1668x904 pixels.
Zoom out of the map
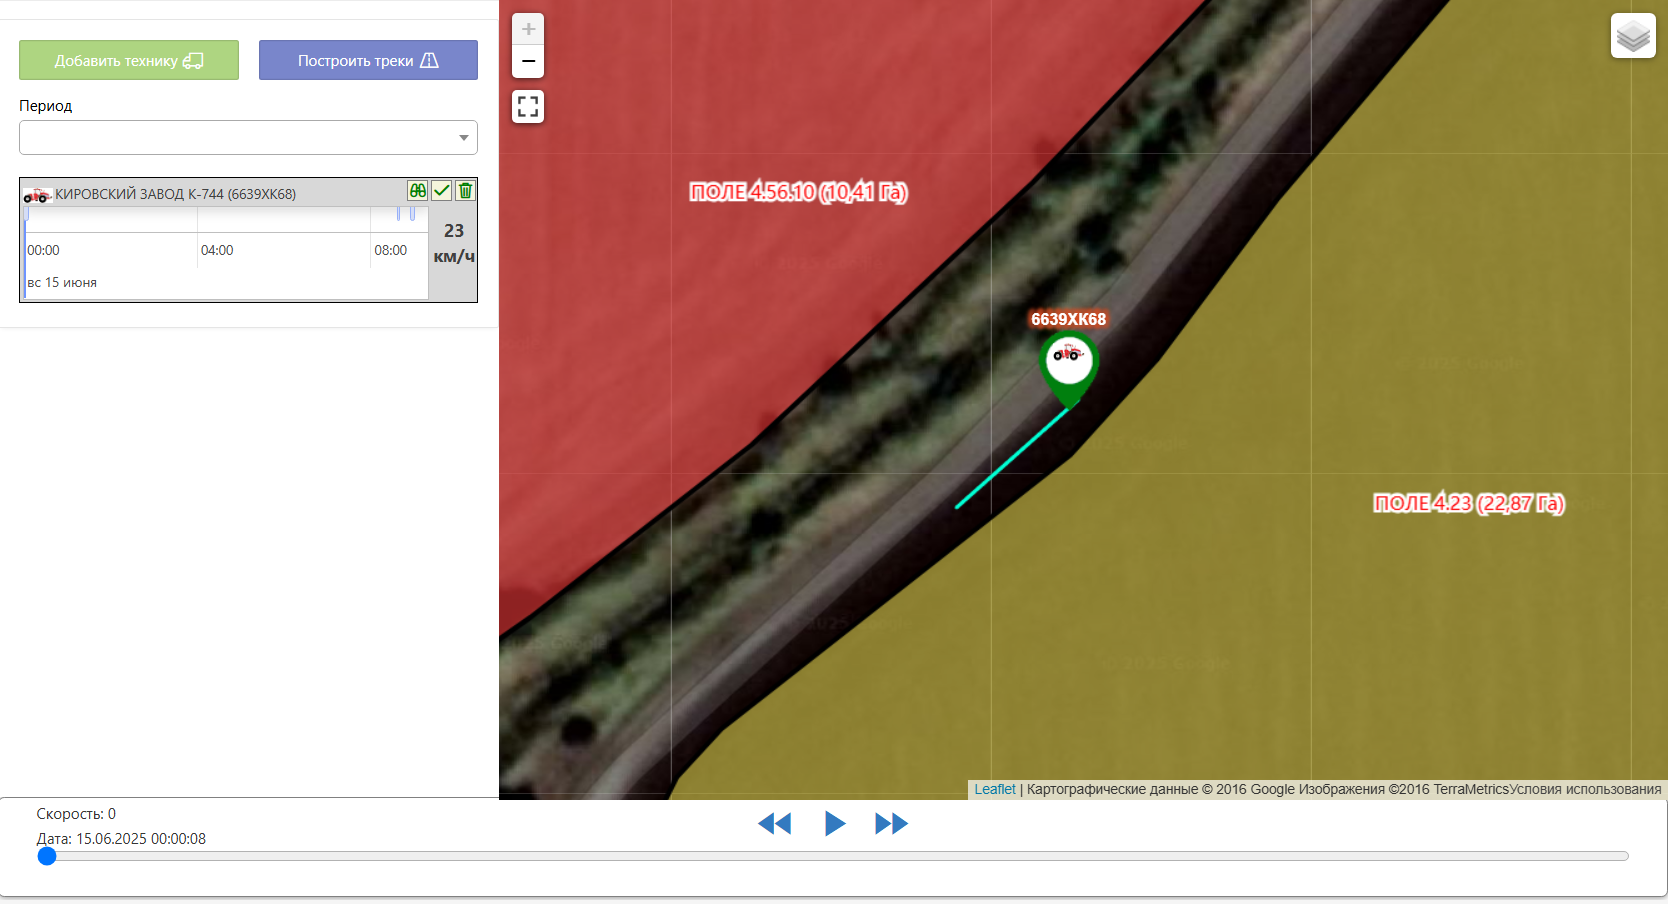coord(528,62)
